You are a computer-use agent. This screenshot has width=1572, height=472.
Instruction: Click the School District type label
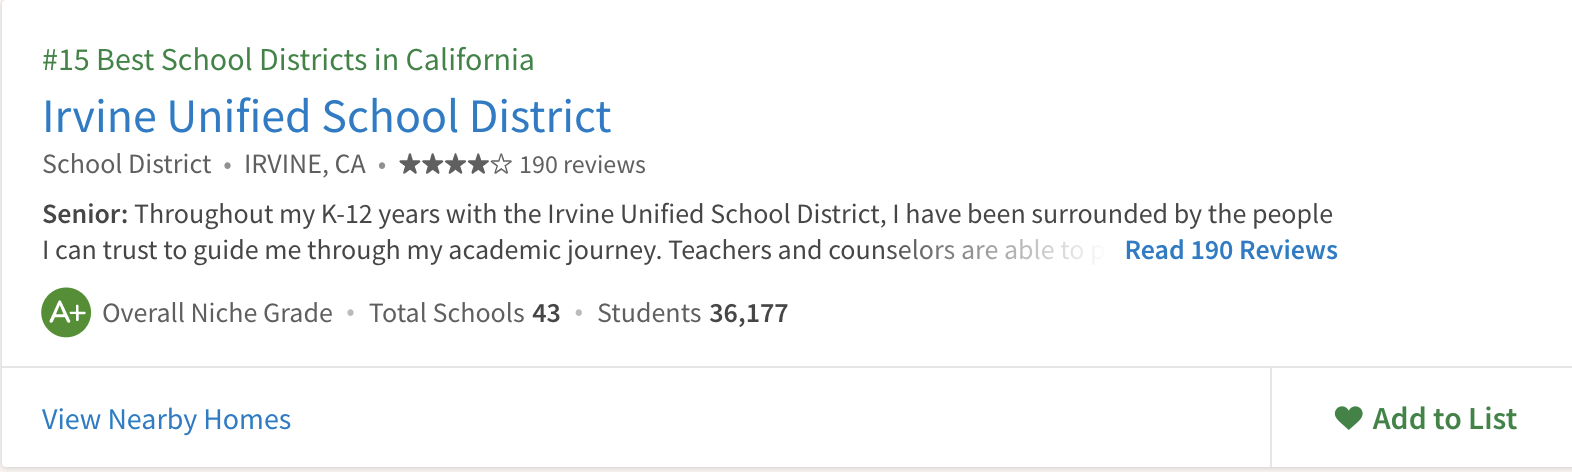click(127, 164)
